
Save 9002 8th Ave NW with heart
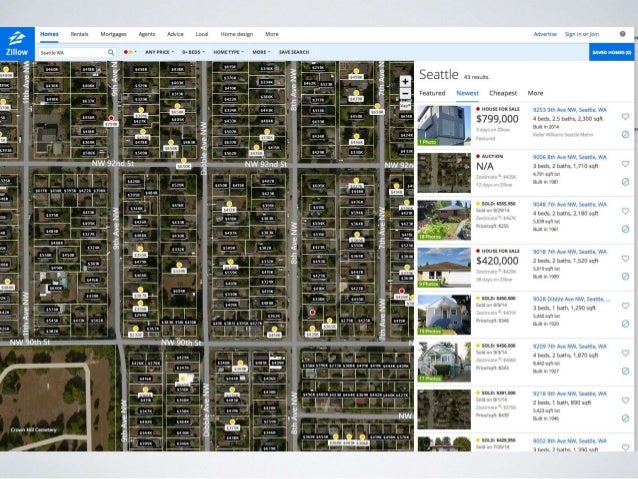point(625,447)
